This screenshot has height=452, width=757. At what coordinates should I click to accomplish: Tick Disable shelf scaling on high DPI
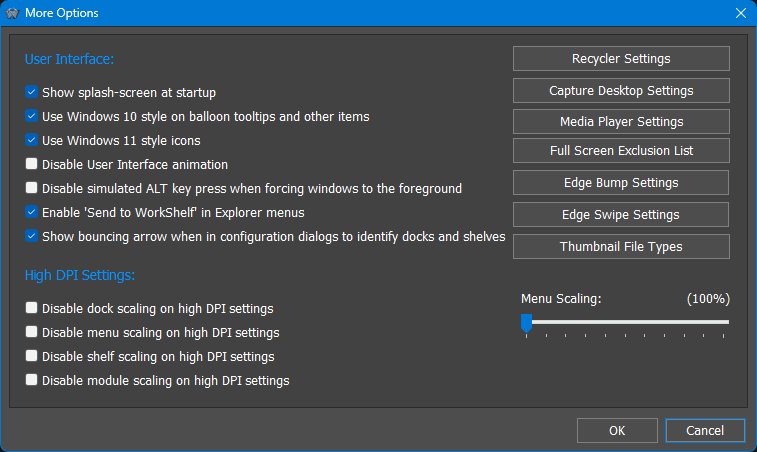pos(31,356)
